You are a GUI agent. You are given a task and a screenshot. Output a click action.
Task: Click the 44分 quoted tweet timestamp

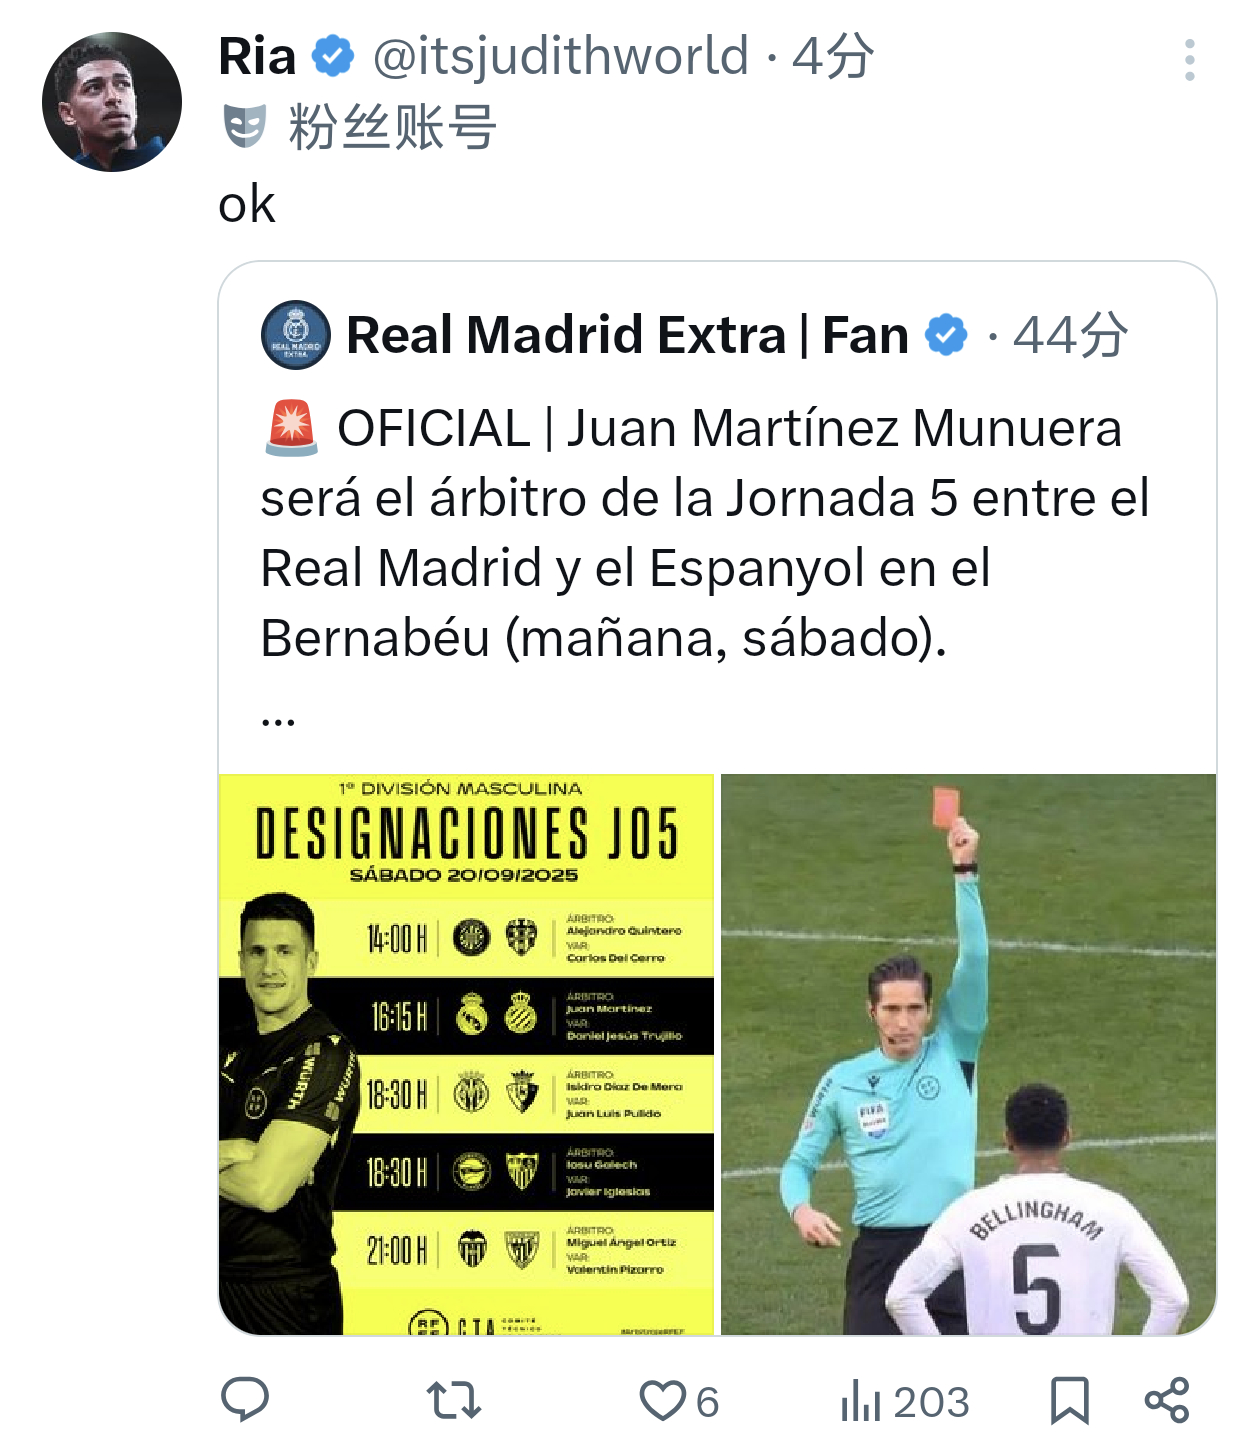click(x=1070, y=335)
